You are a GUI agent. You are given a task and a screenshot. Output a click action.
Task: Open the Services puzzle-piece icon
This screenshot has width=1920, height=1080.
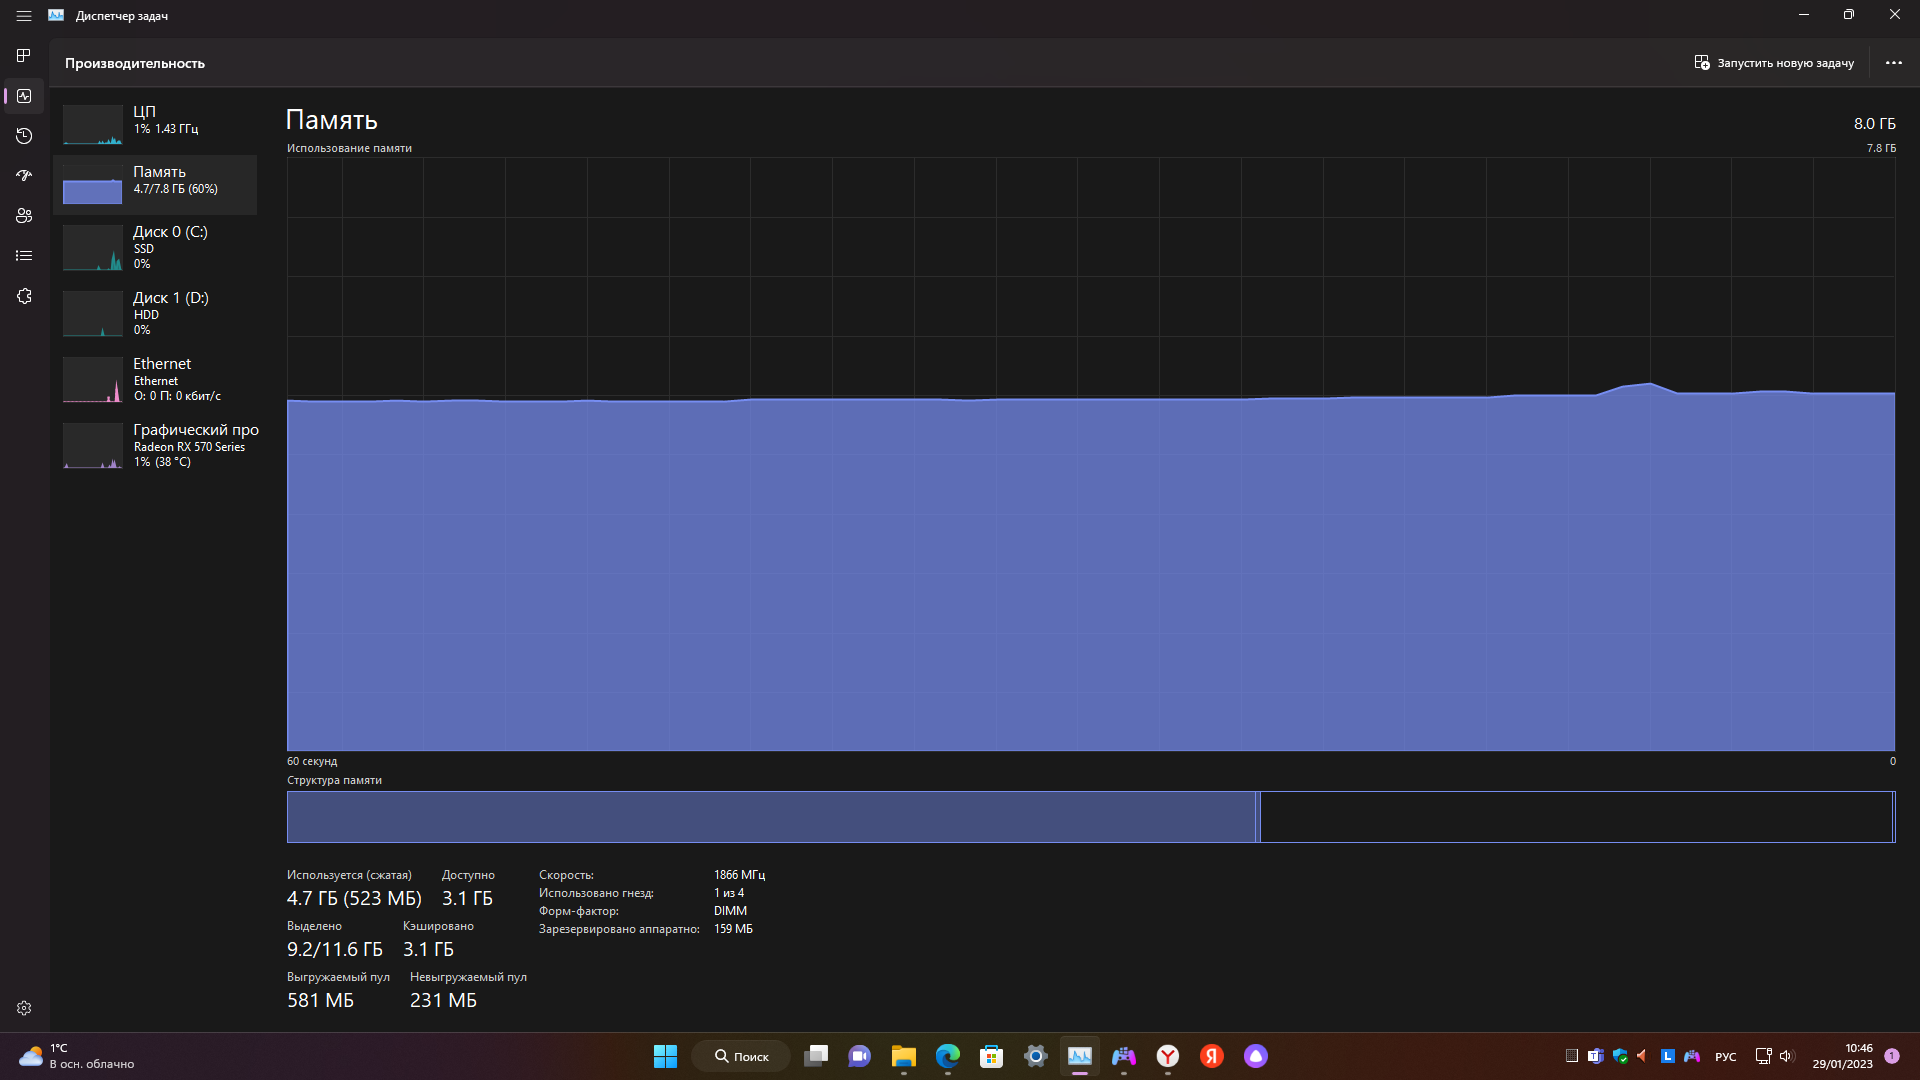[24, 296]
